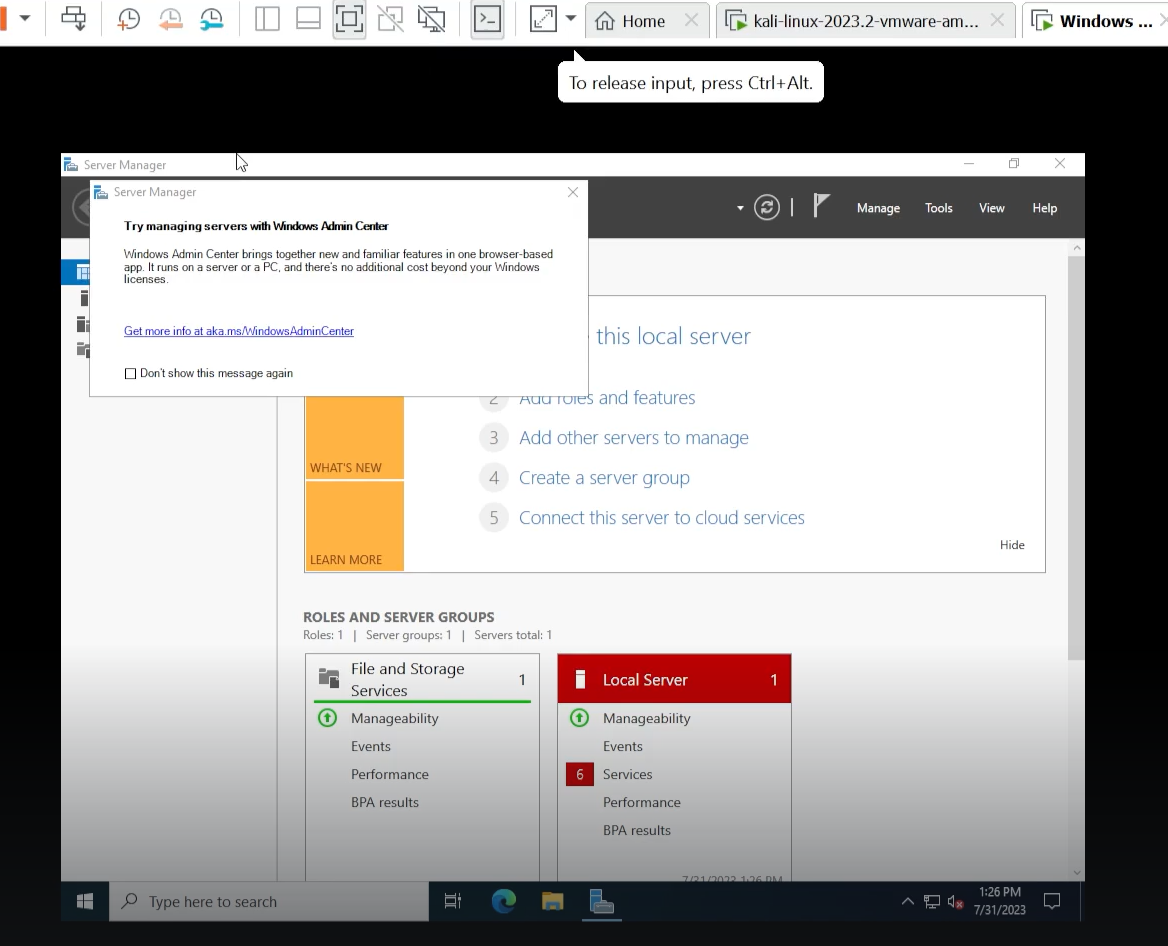Enter full screen mode icon

click(349, 19)
